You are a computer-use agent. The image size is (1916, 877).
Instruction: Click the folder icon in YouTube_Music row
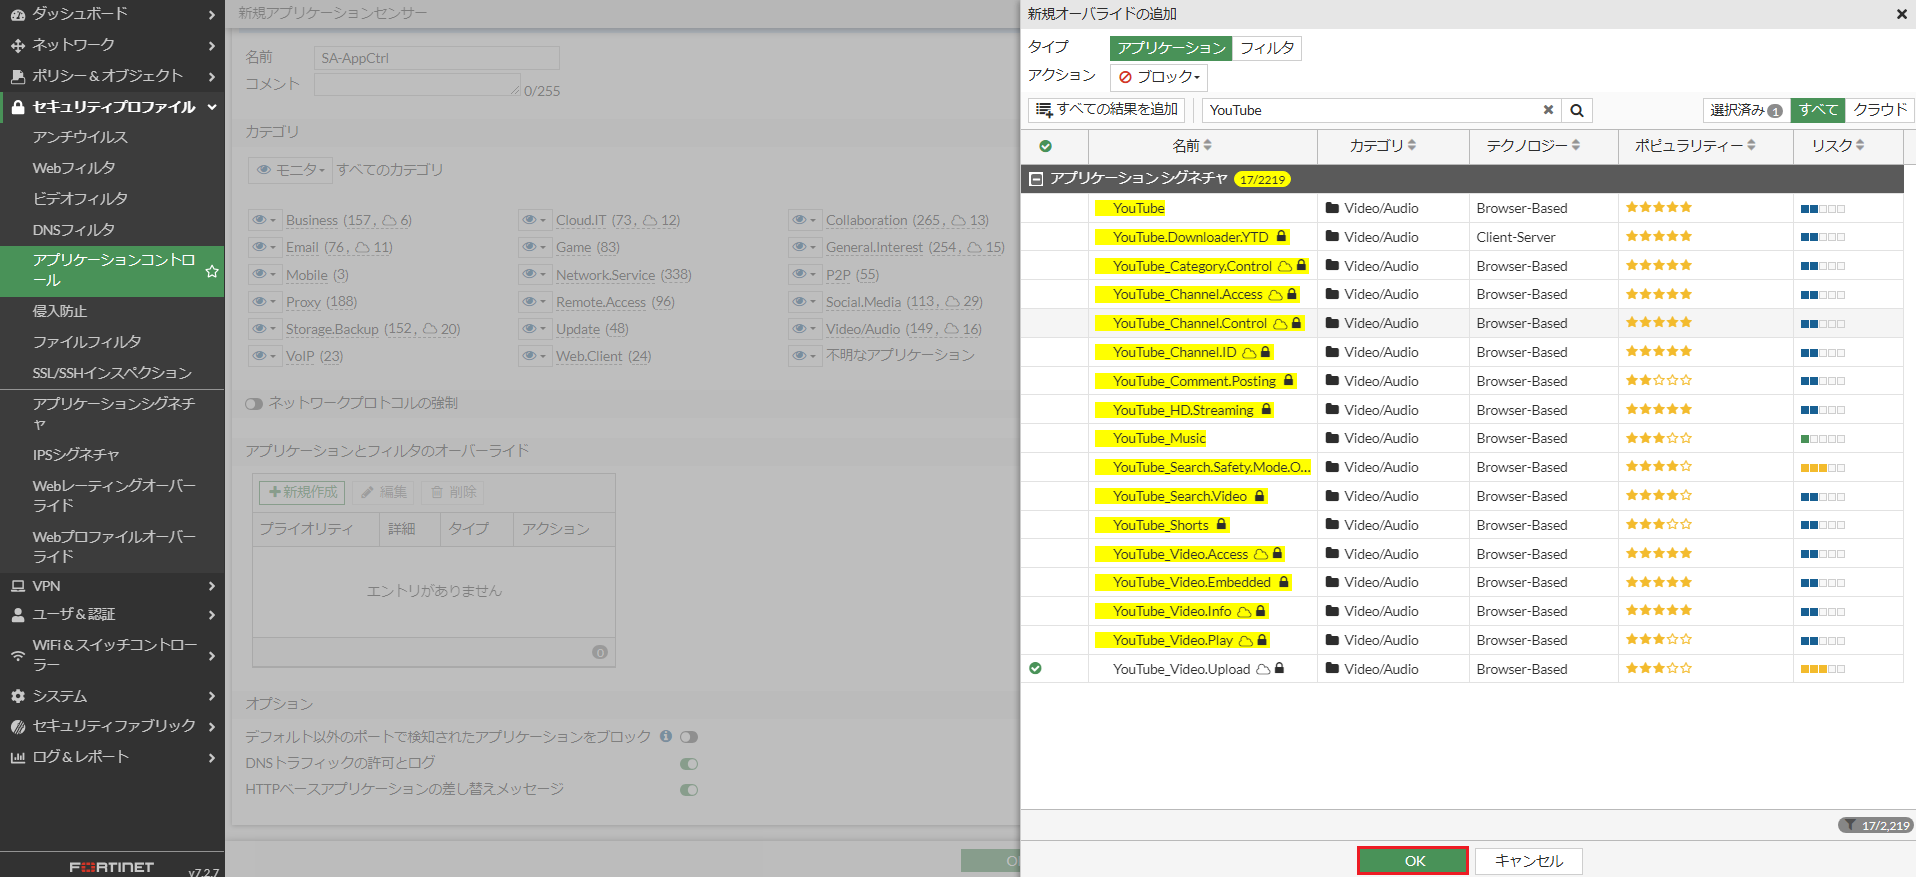coord(1332,438)
